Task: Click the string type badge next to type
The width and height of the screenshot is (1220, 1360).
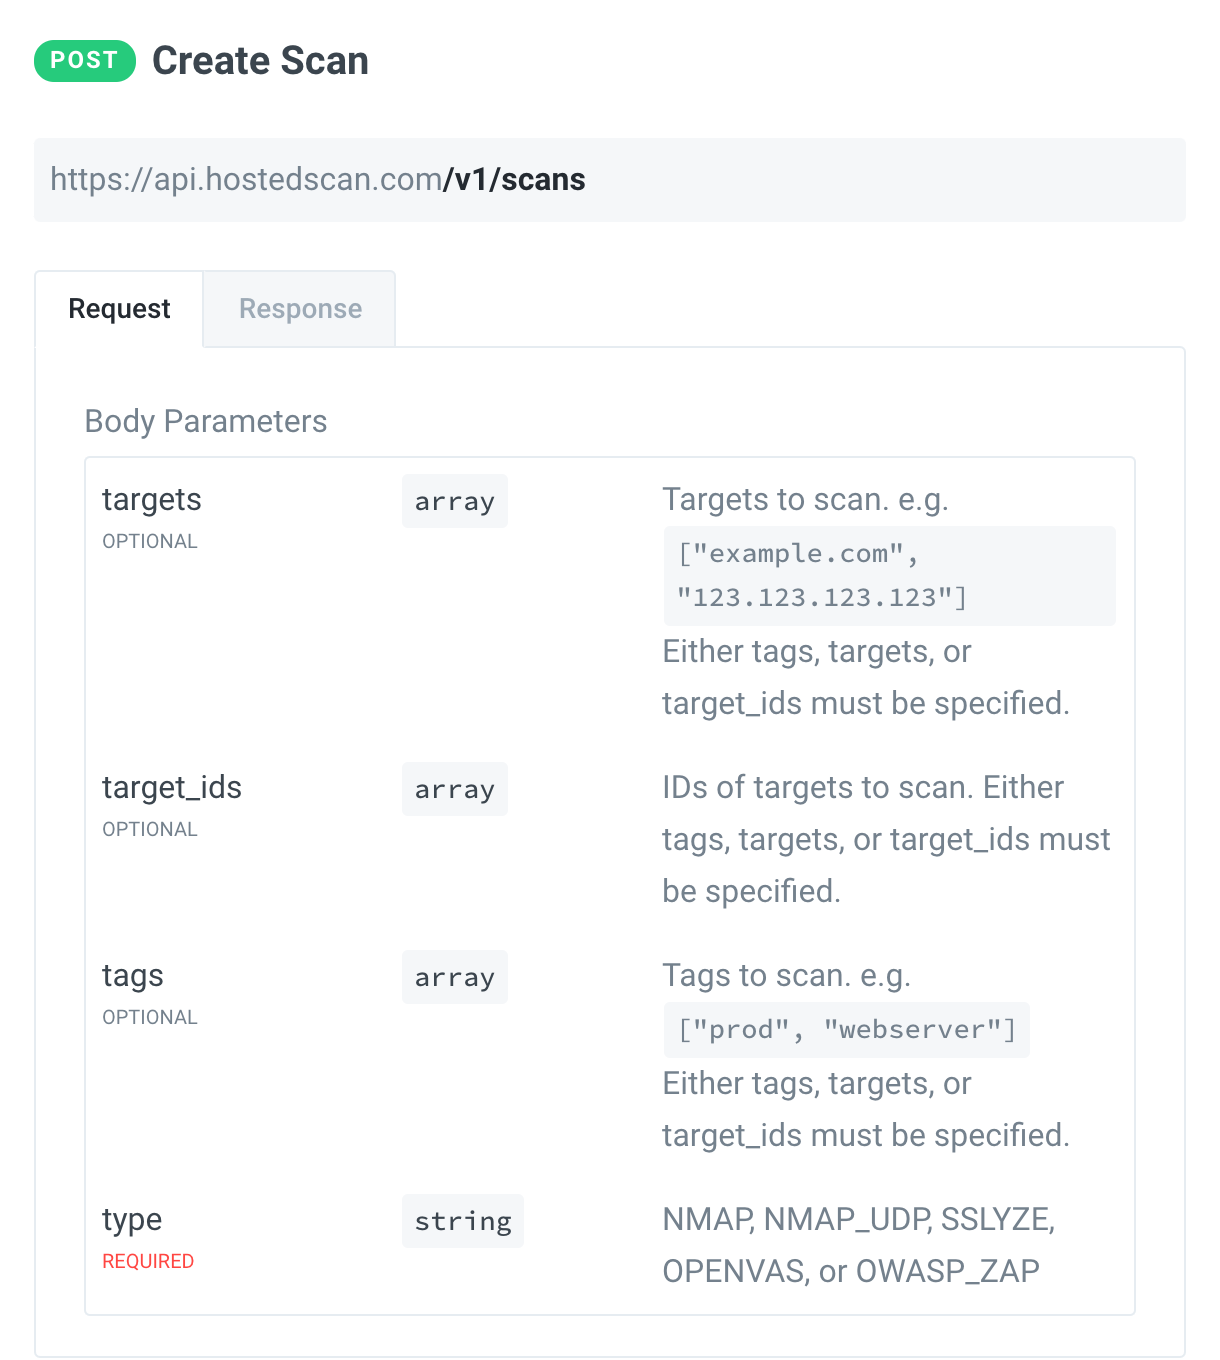Action: click(x=462, y=1221)
